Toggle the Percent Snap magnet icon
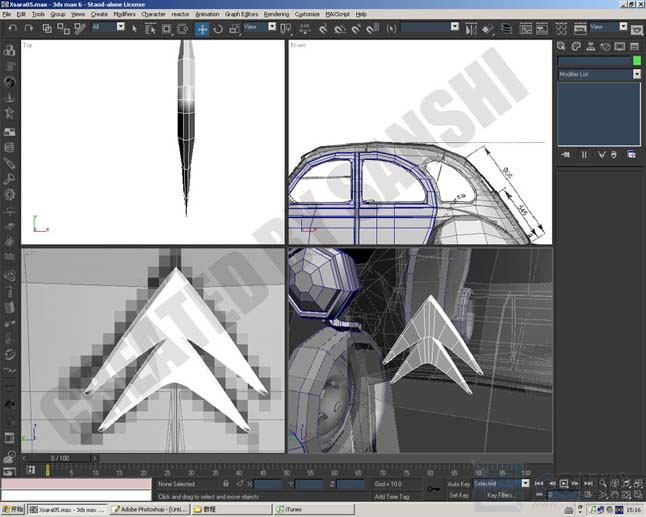Screen dimensions: 646x517 [x=356, y=28]
